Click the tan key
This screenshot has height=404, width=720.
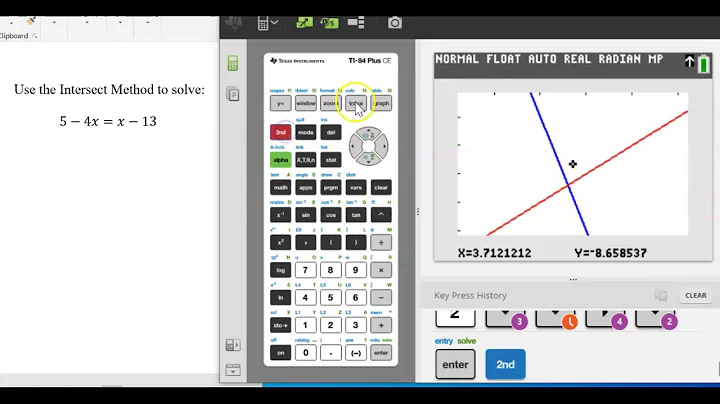click(x=356, y=215)
